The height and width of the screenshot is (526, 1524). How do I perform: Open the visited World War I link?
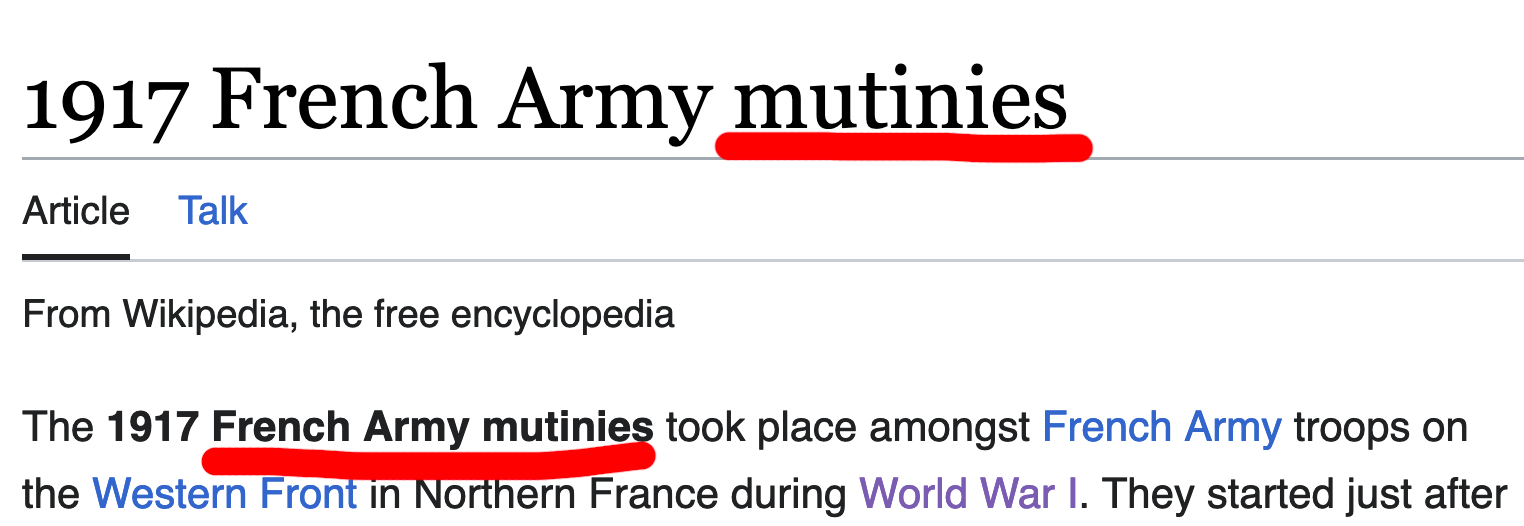coord(968,493)
